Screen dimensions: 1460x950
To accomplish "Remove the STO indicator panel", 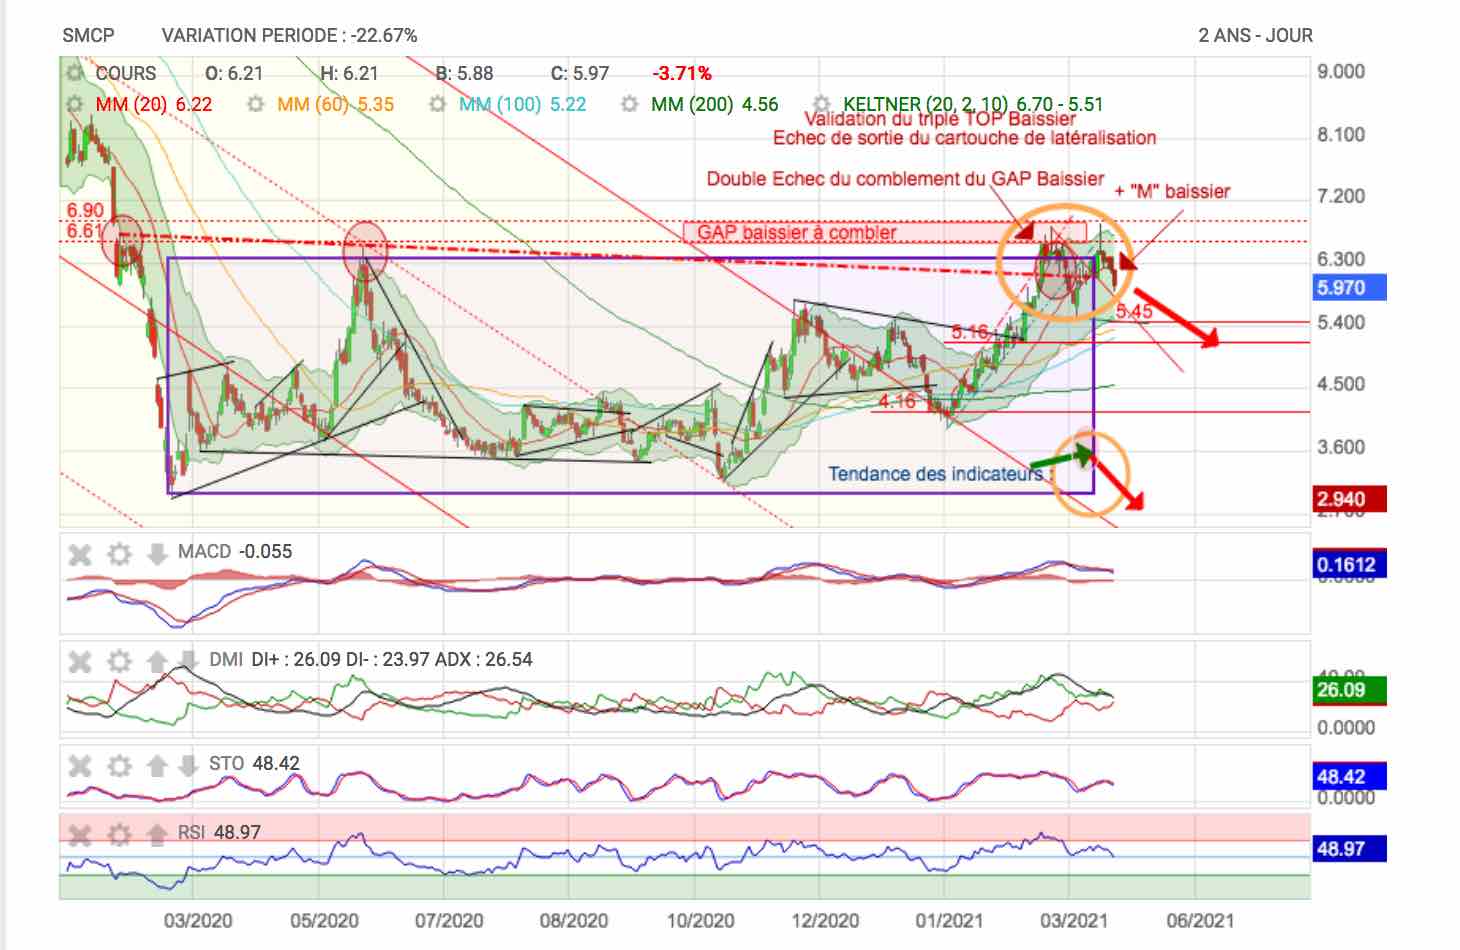I will click(x=80, y=766).
